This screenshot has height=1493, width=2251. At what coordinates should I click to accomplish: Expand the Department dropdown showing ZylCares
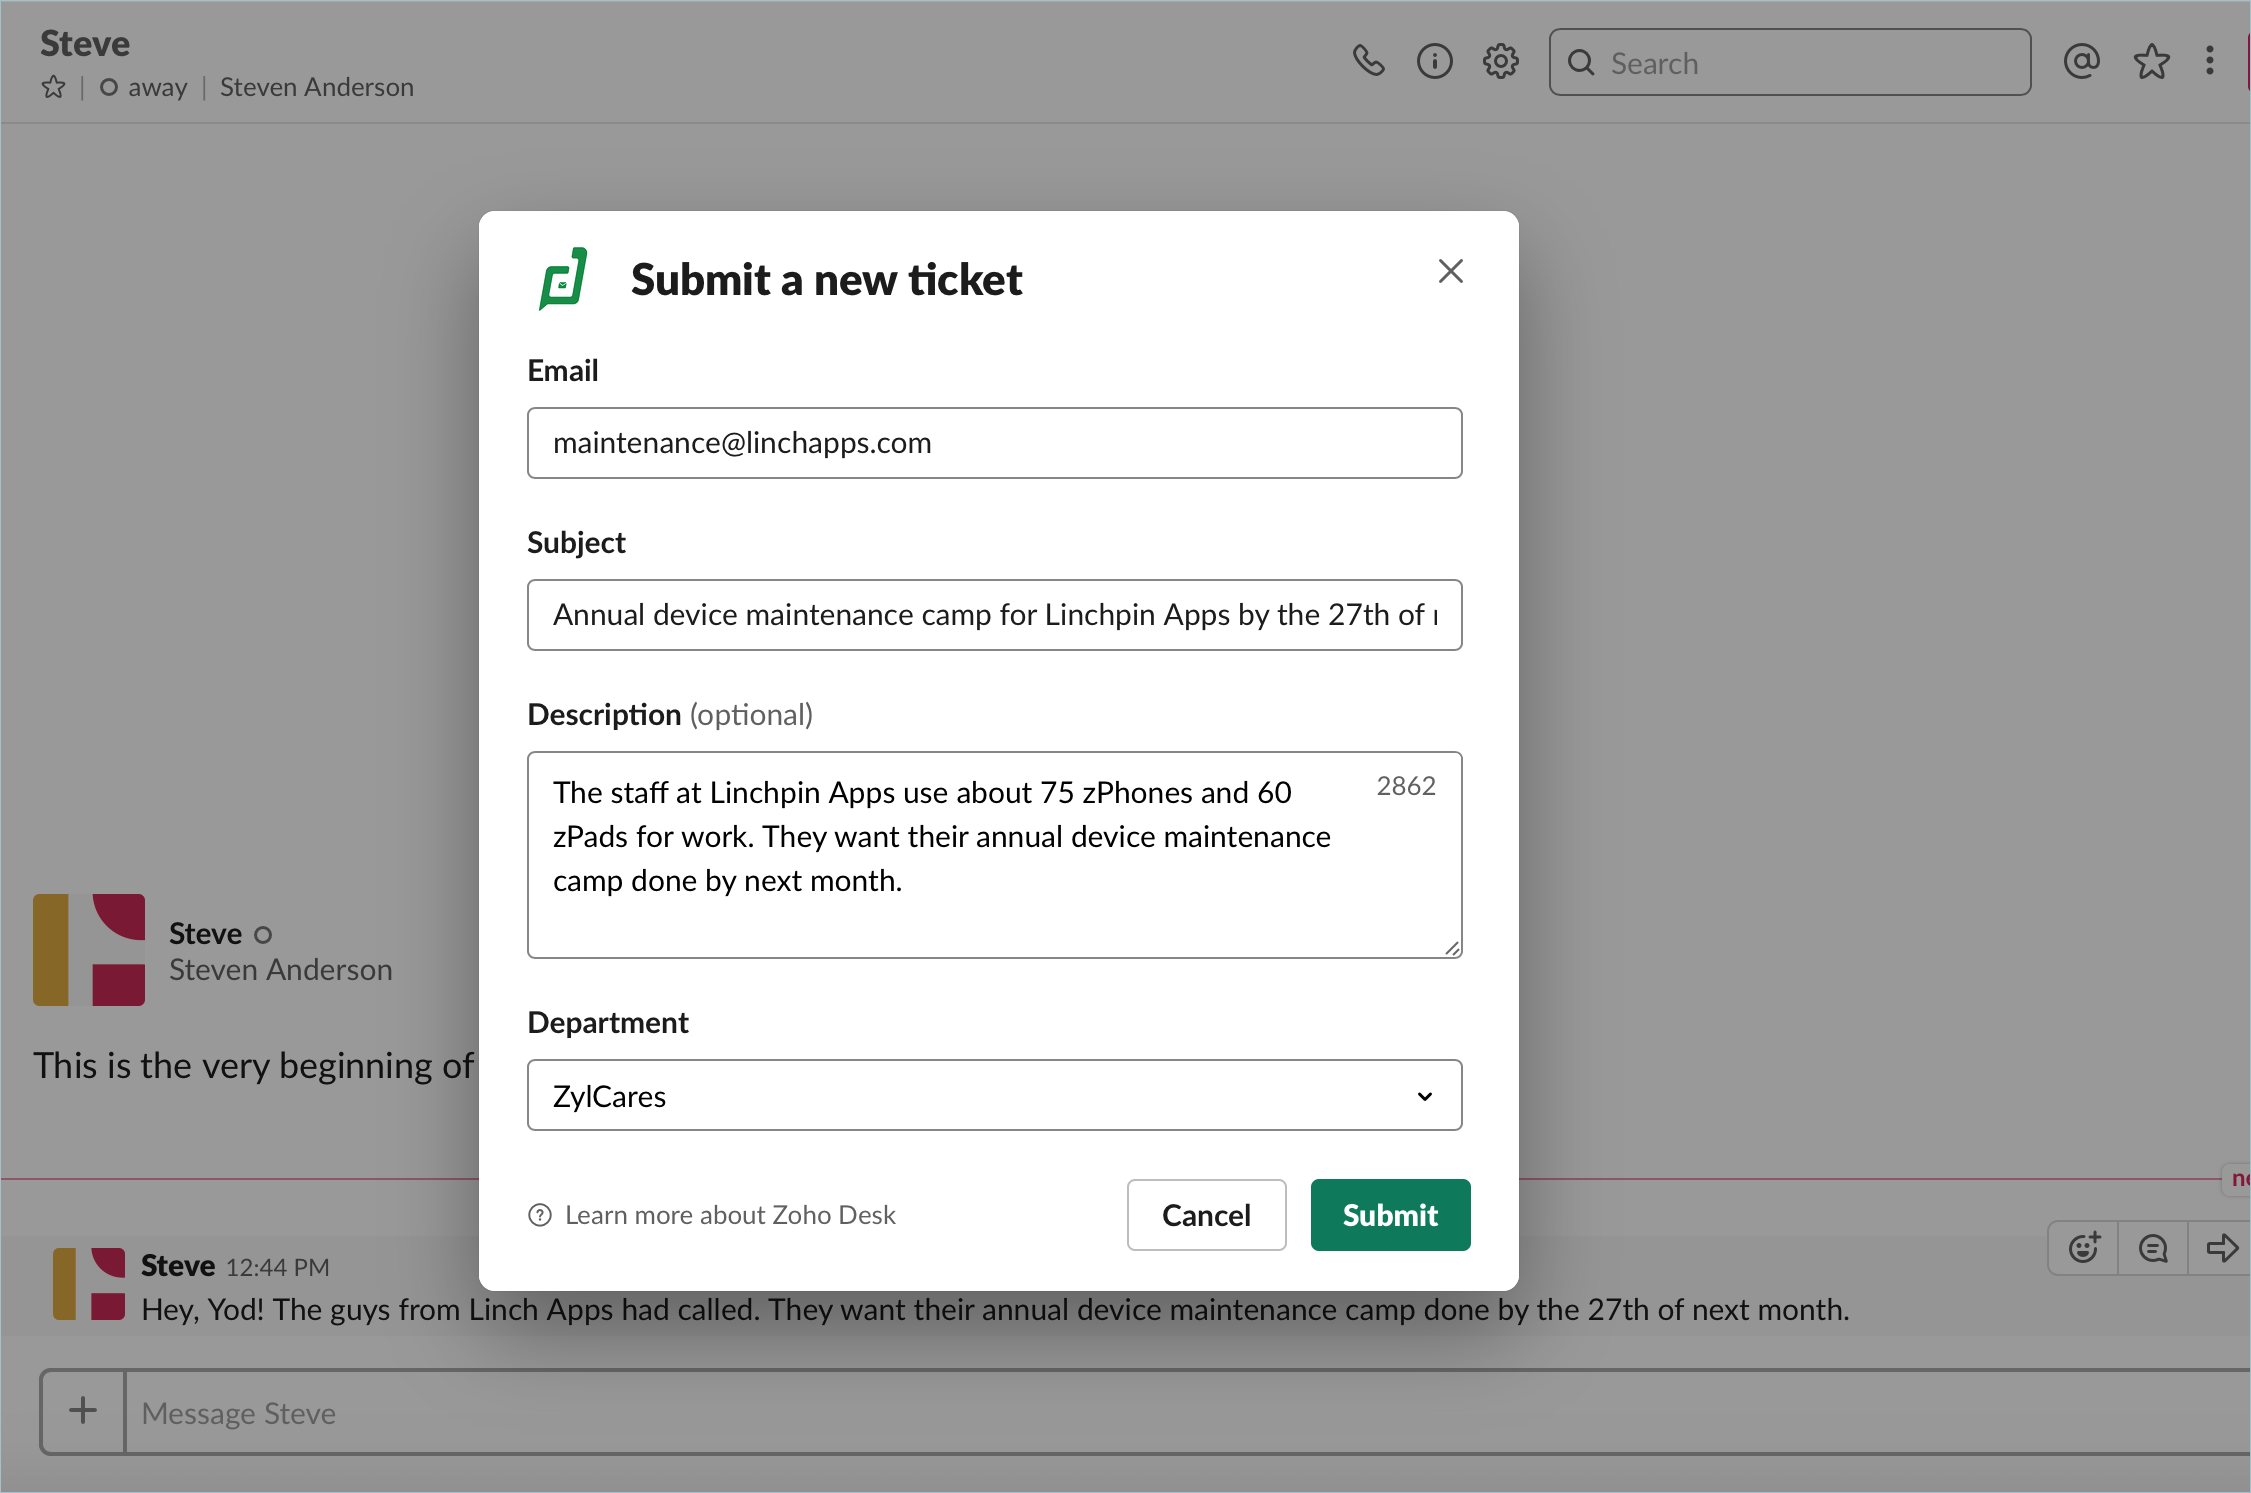994,1096
